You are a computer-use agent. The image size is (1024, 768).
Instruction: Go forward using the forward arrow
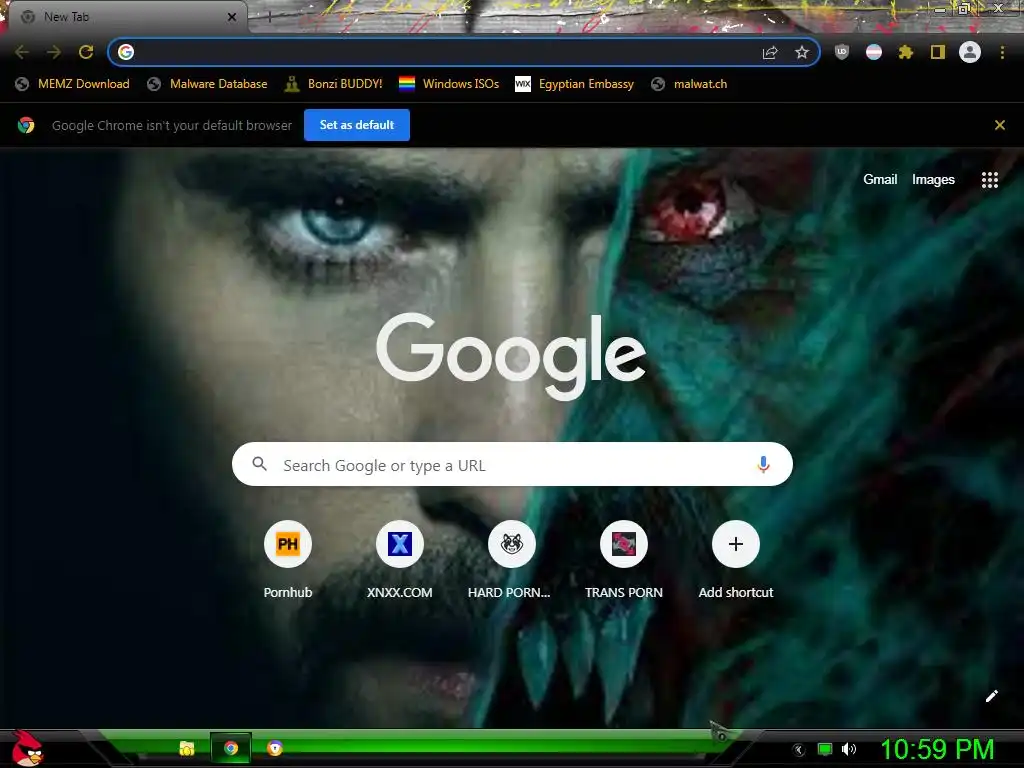point(54,52)
